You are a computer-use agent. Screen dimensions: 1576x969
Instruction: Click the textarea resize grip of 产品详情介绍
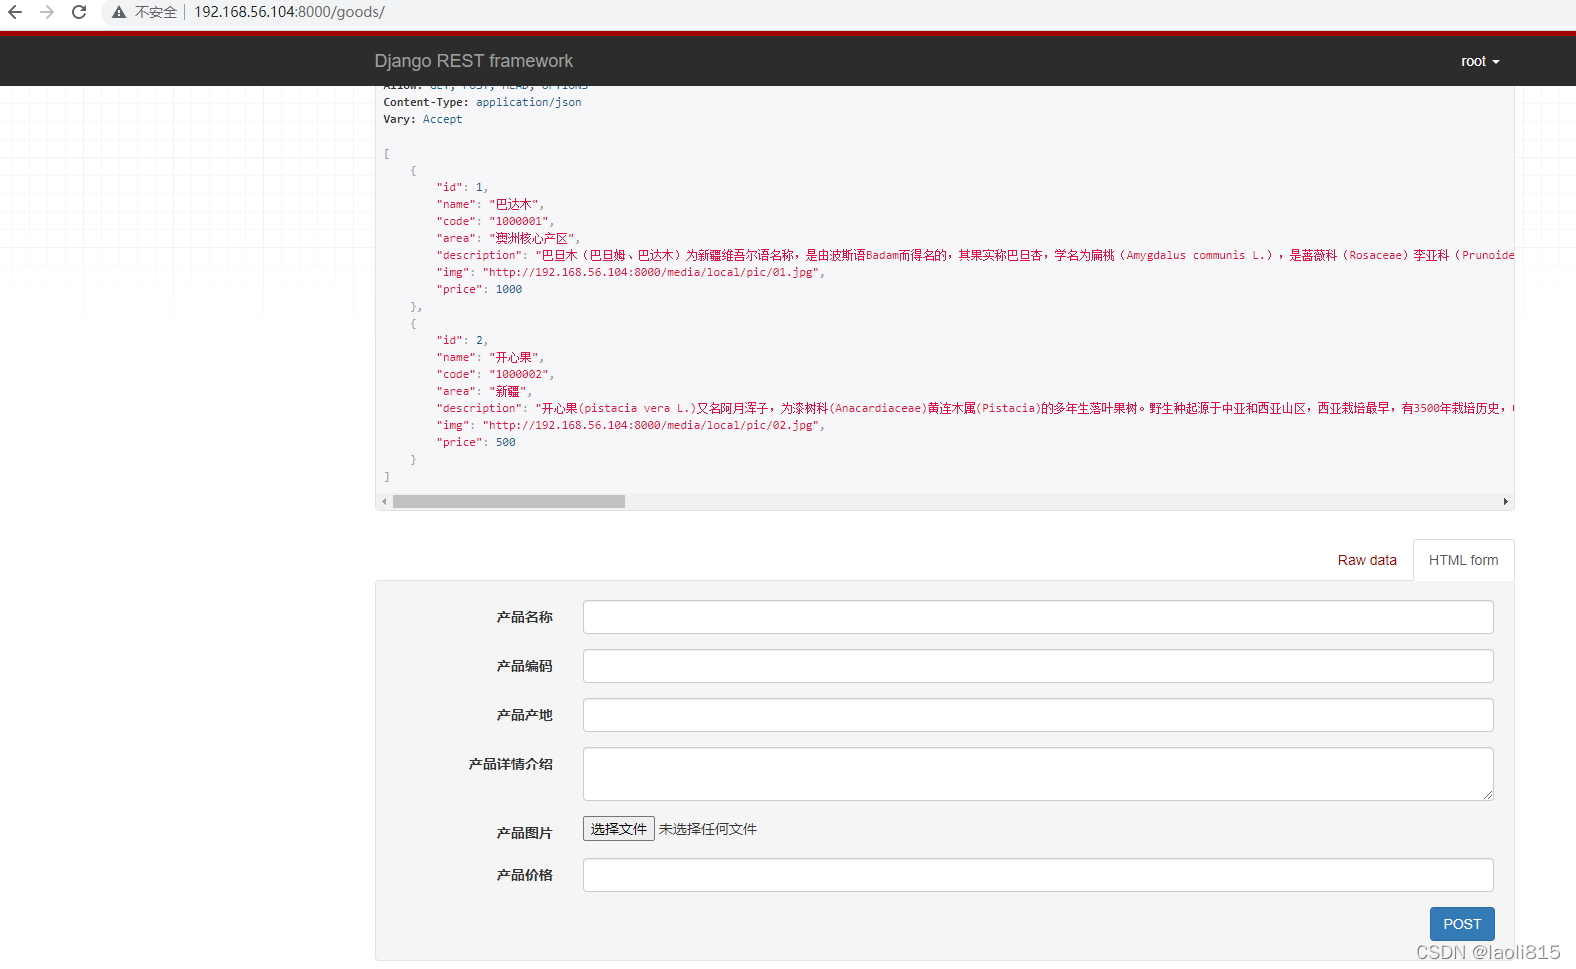point(1488,795)
